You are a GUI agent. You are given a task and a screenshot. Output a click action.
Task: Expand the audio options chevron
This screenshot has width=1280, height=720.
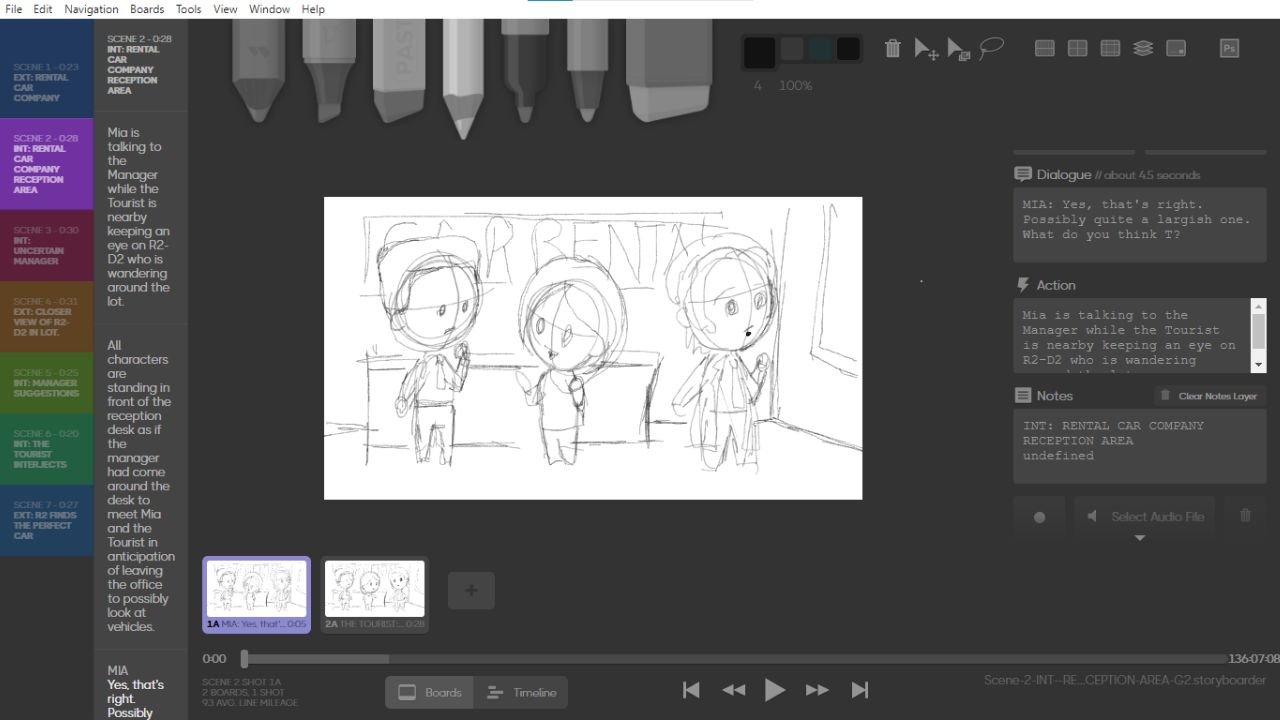(1140, 538)
